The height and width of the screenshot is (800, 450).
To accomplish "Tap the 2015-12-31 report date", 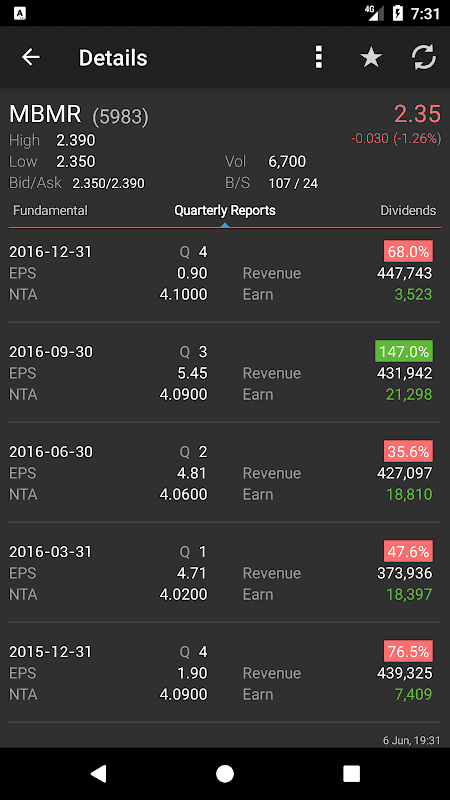I will click(x=51, y=652).
